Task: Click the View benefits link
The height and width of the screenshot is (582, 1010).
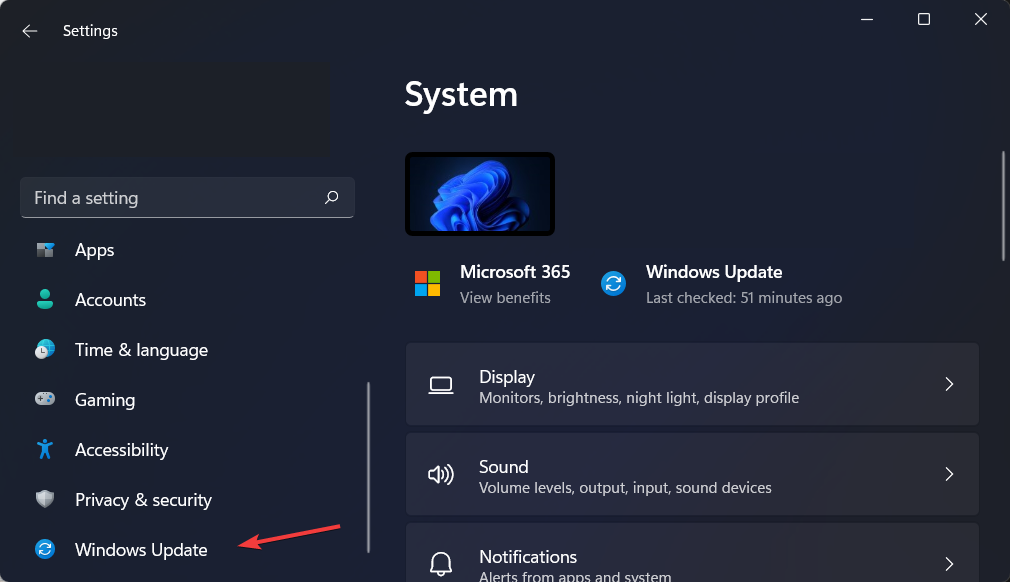Action: [x=504, y=297]
